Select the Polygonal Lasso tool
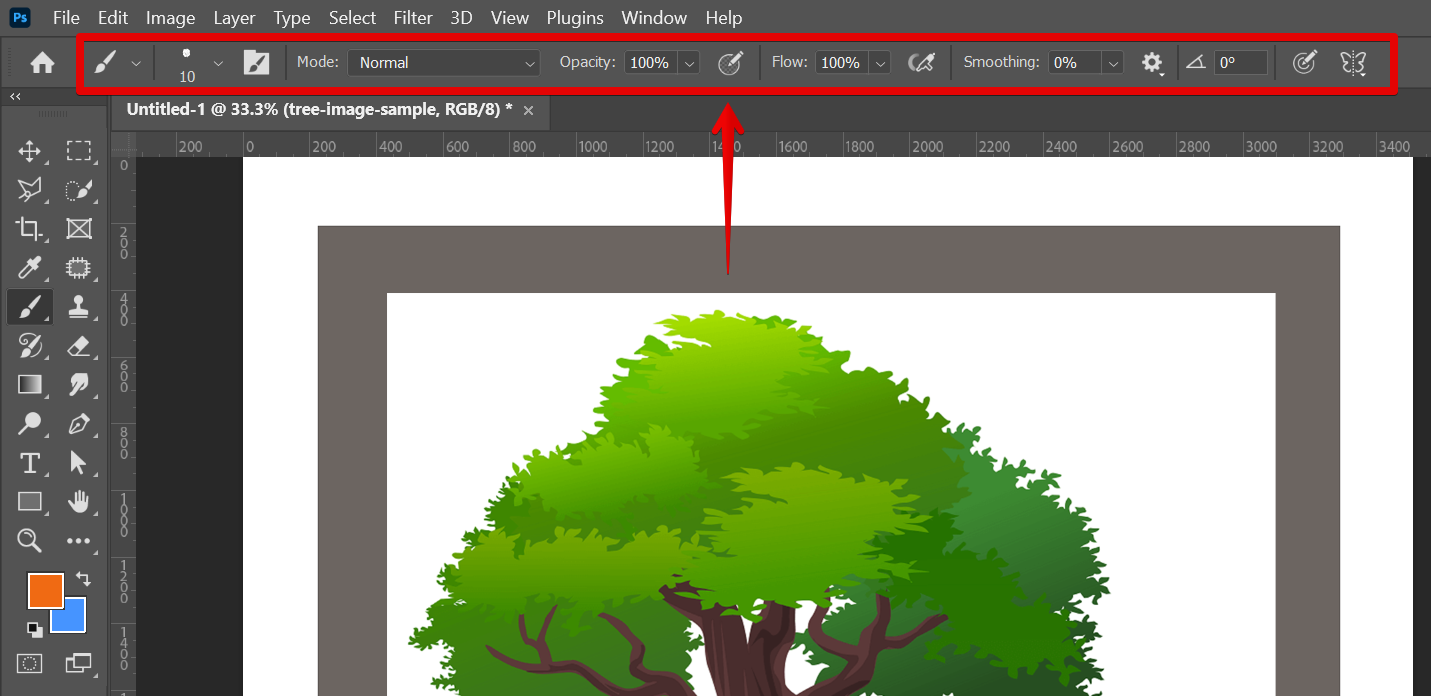 coord(30,190)
